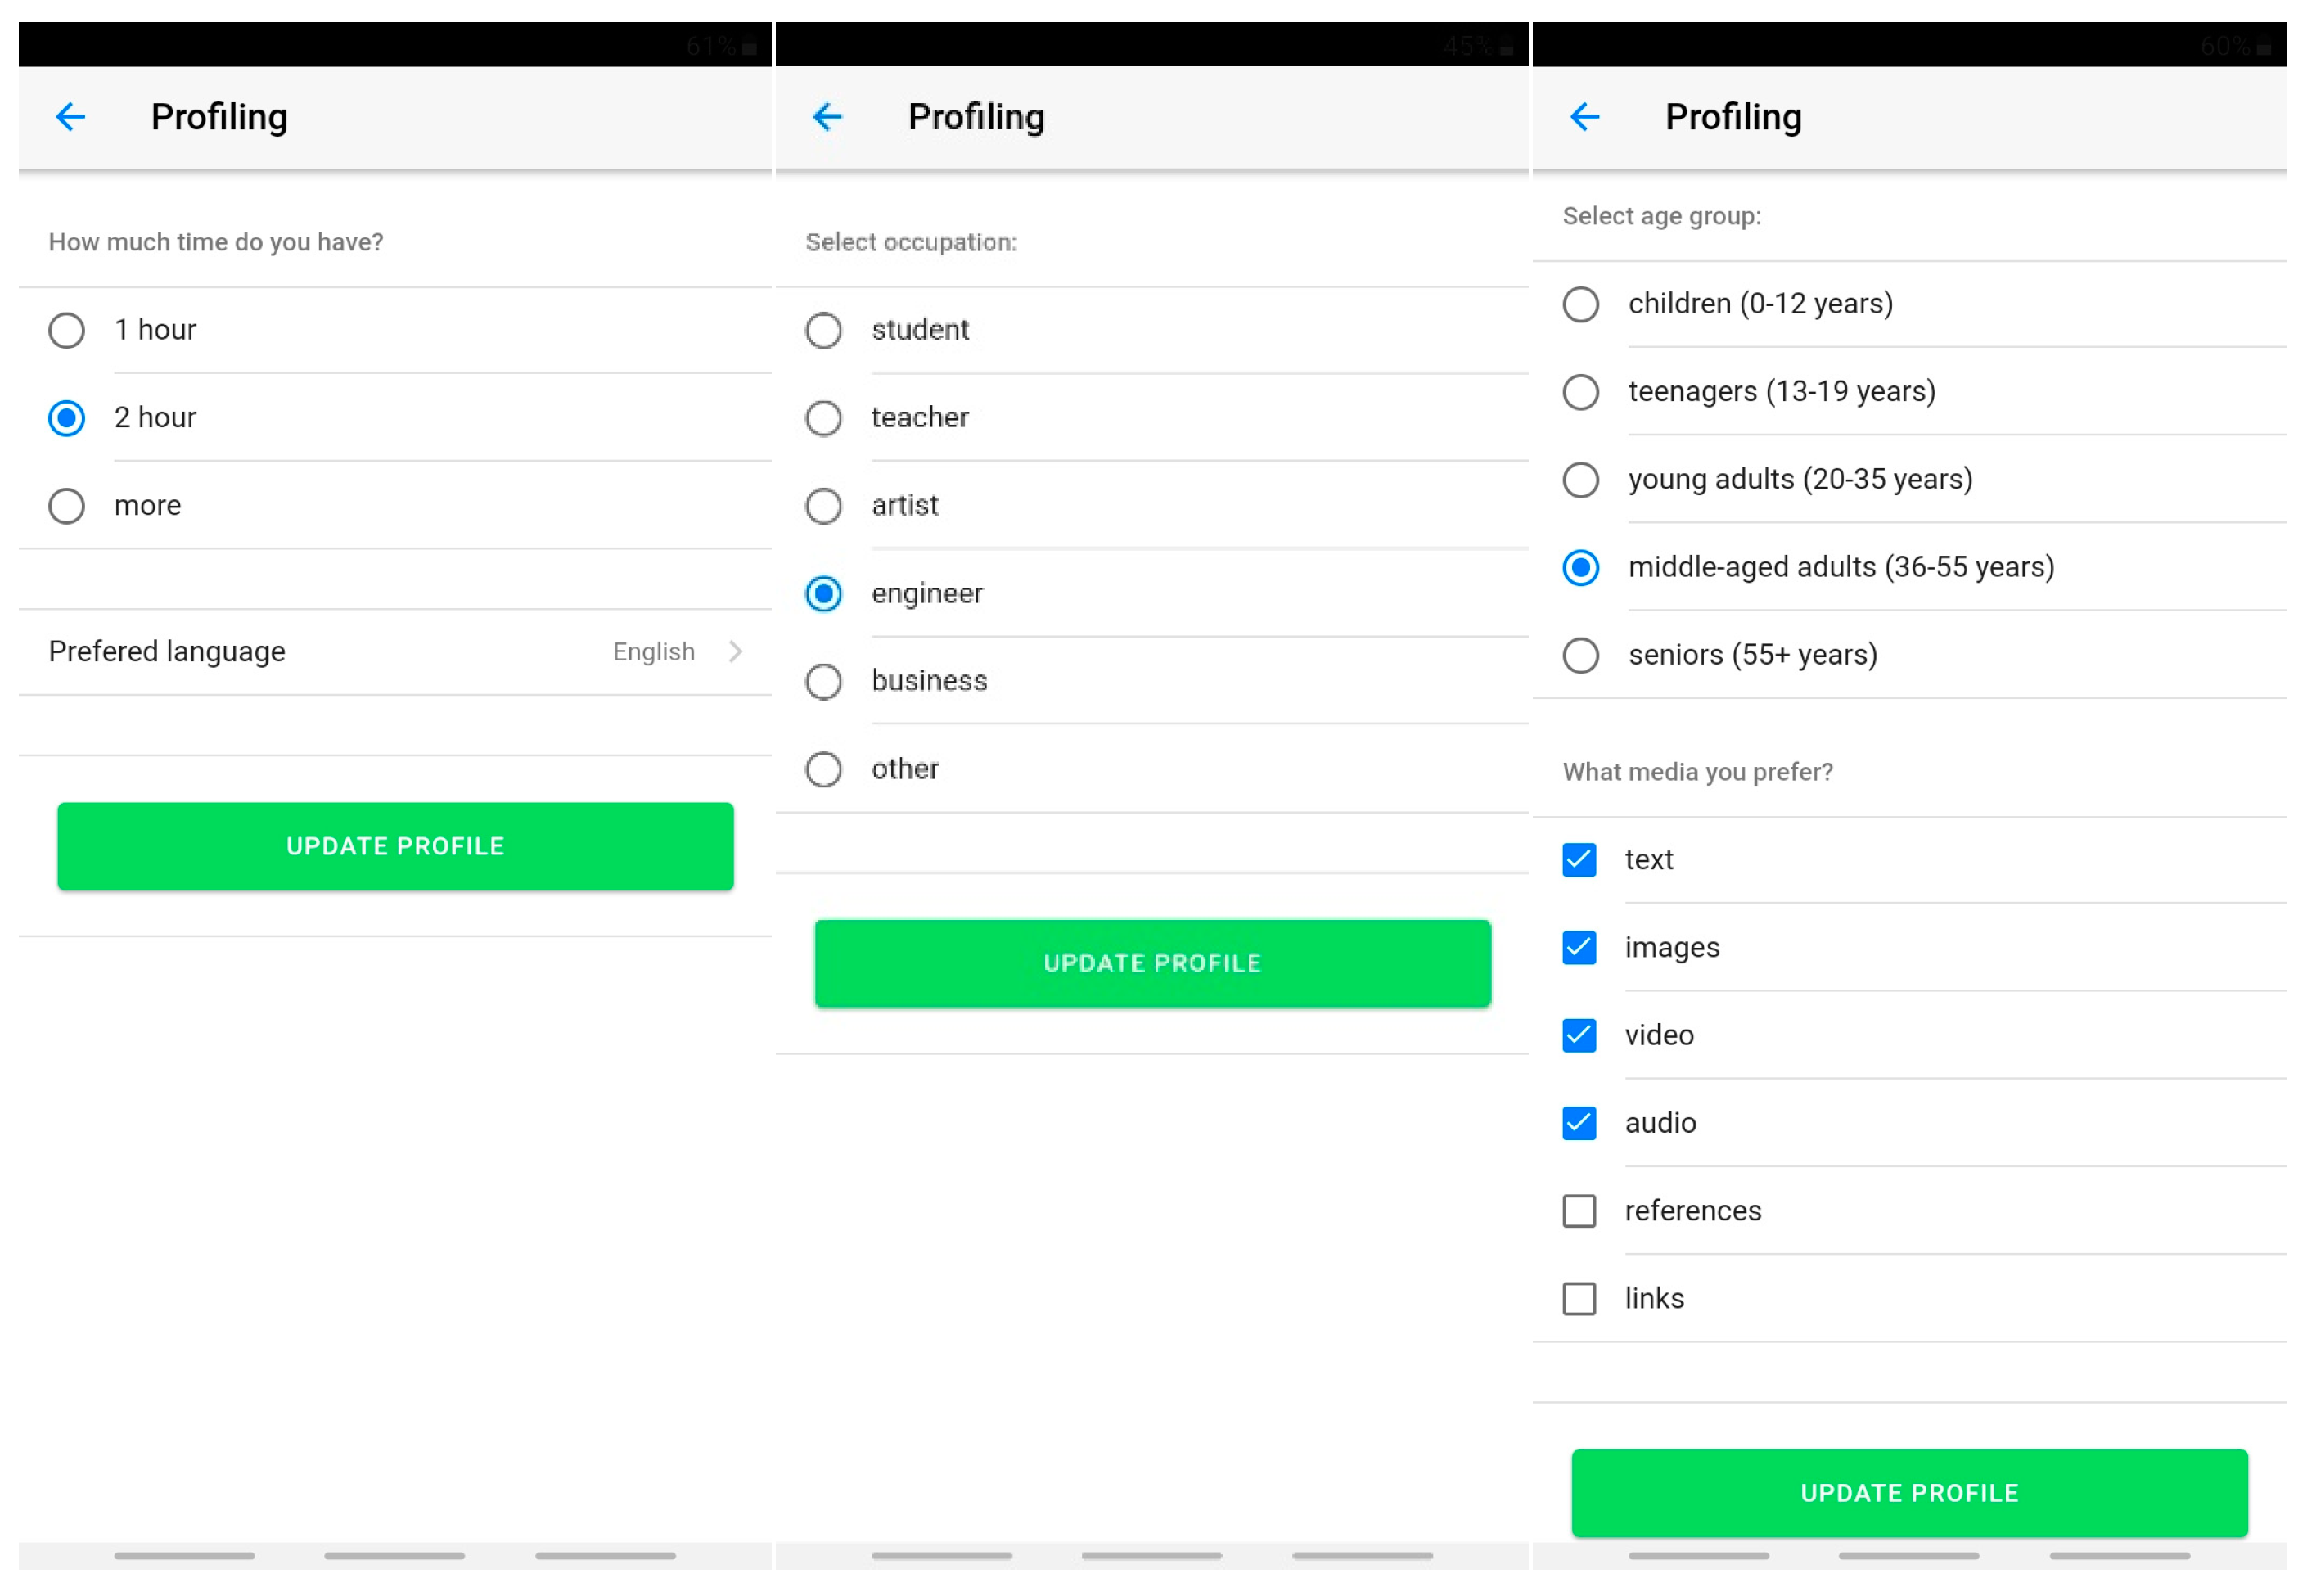Viewport: 2307px width, 1596px height.
Task: Tap back arrow on occupation Profiling screen
Action: (x=827, y=117)
